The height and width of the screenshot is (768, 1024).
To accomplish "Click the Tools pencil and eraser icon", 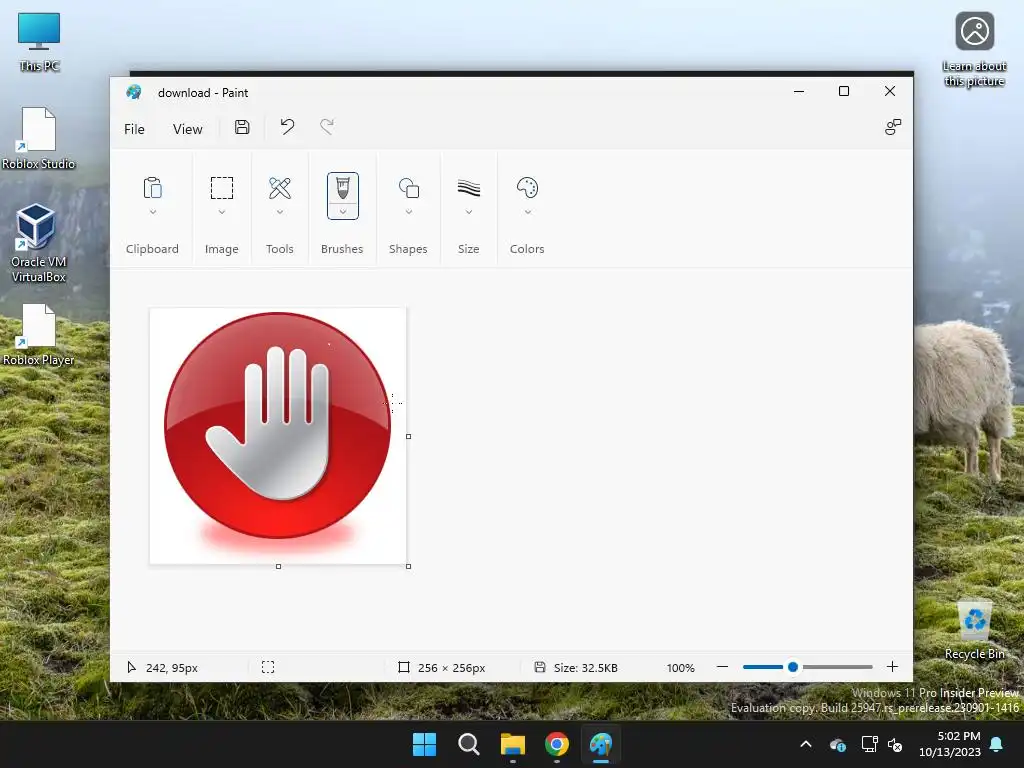I will [280, 188].
